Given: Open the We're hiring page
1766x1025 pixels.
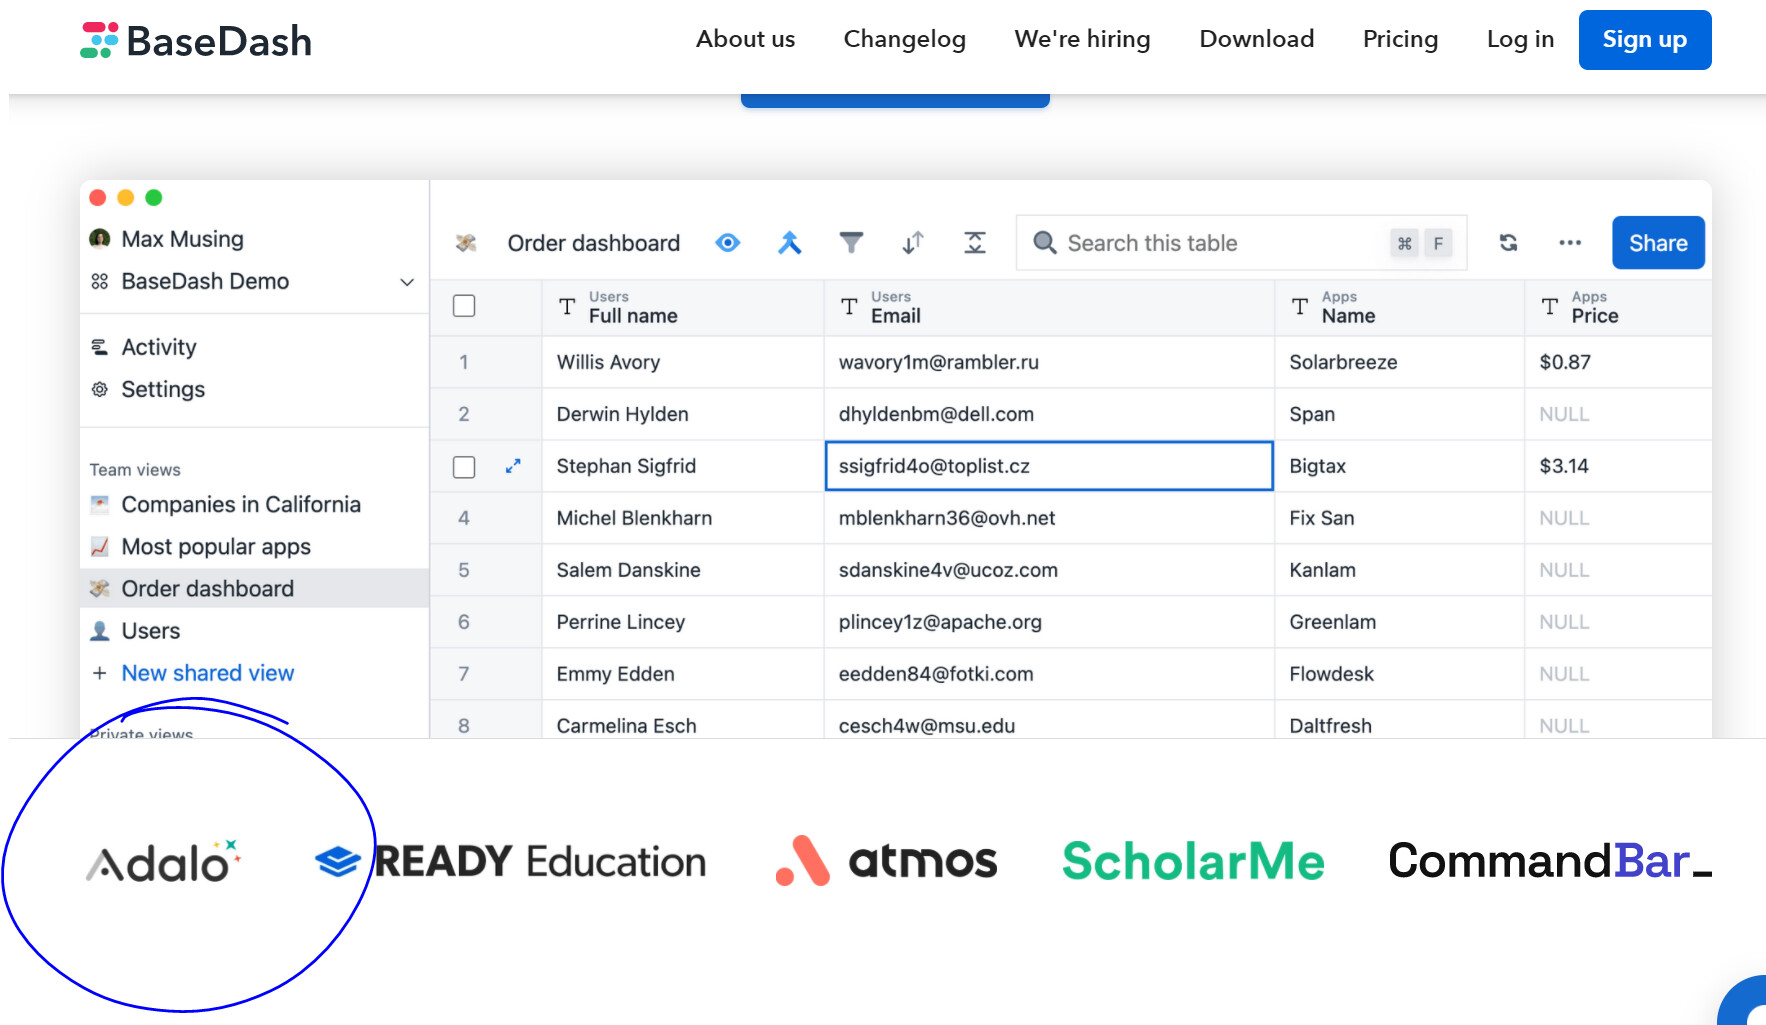Looking at the screenshot, I should pyautogui.click(x=1082, y=39).
